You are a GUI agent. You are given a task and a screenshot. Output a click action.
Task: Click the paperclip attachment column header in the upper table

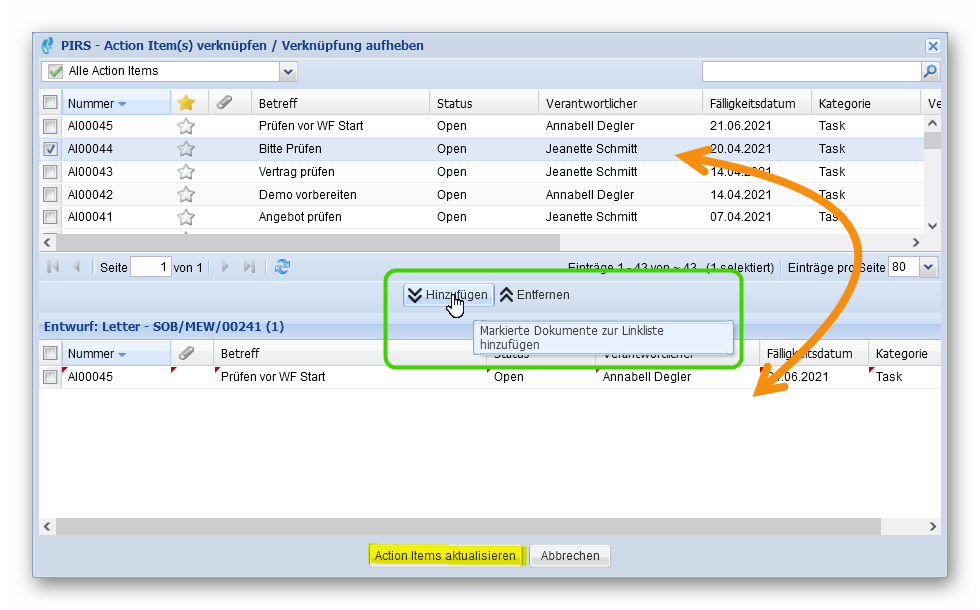pyautogui.click(x=225, y=103)
